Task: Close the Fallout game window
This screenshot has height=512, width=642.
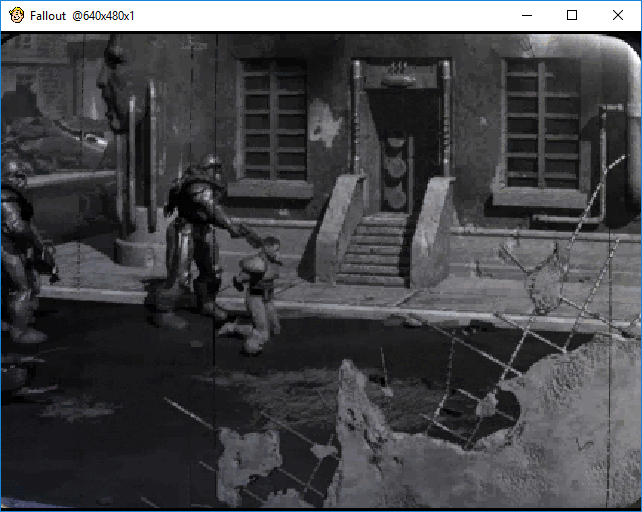Action: pos(618,16)
